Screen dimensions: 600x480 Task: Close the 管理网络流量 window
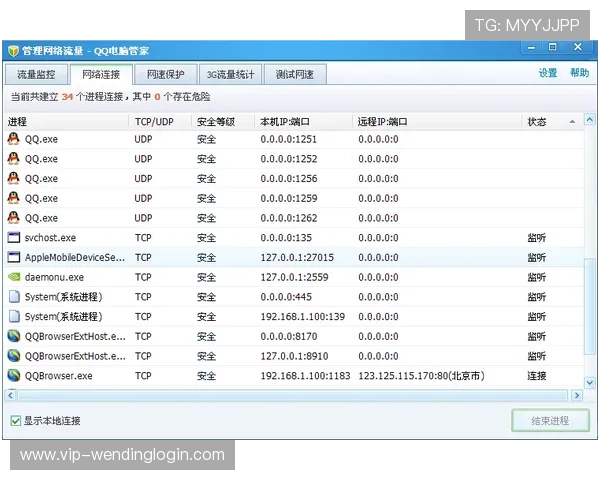[x=578, y=47]
